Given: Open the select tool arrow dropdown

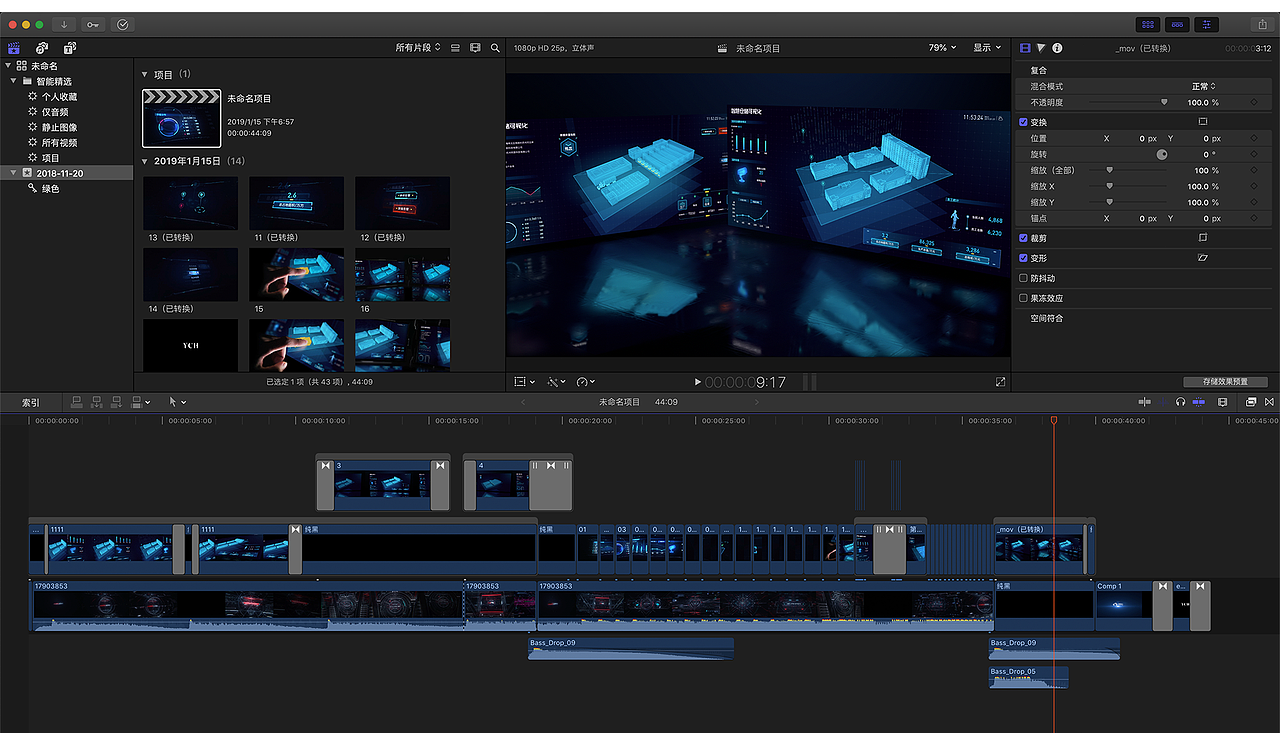Looking at the screenshot, I should click(x=177, y=402).
